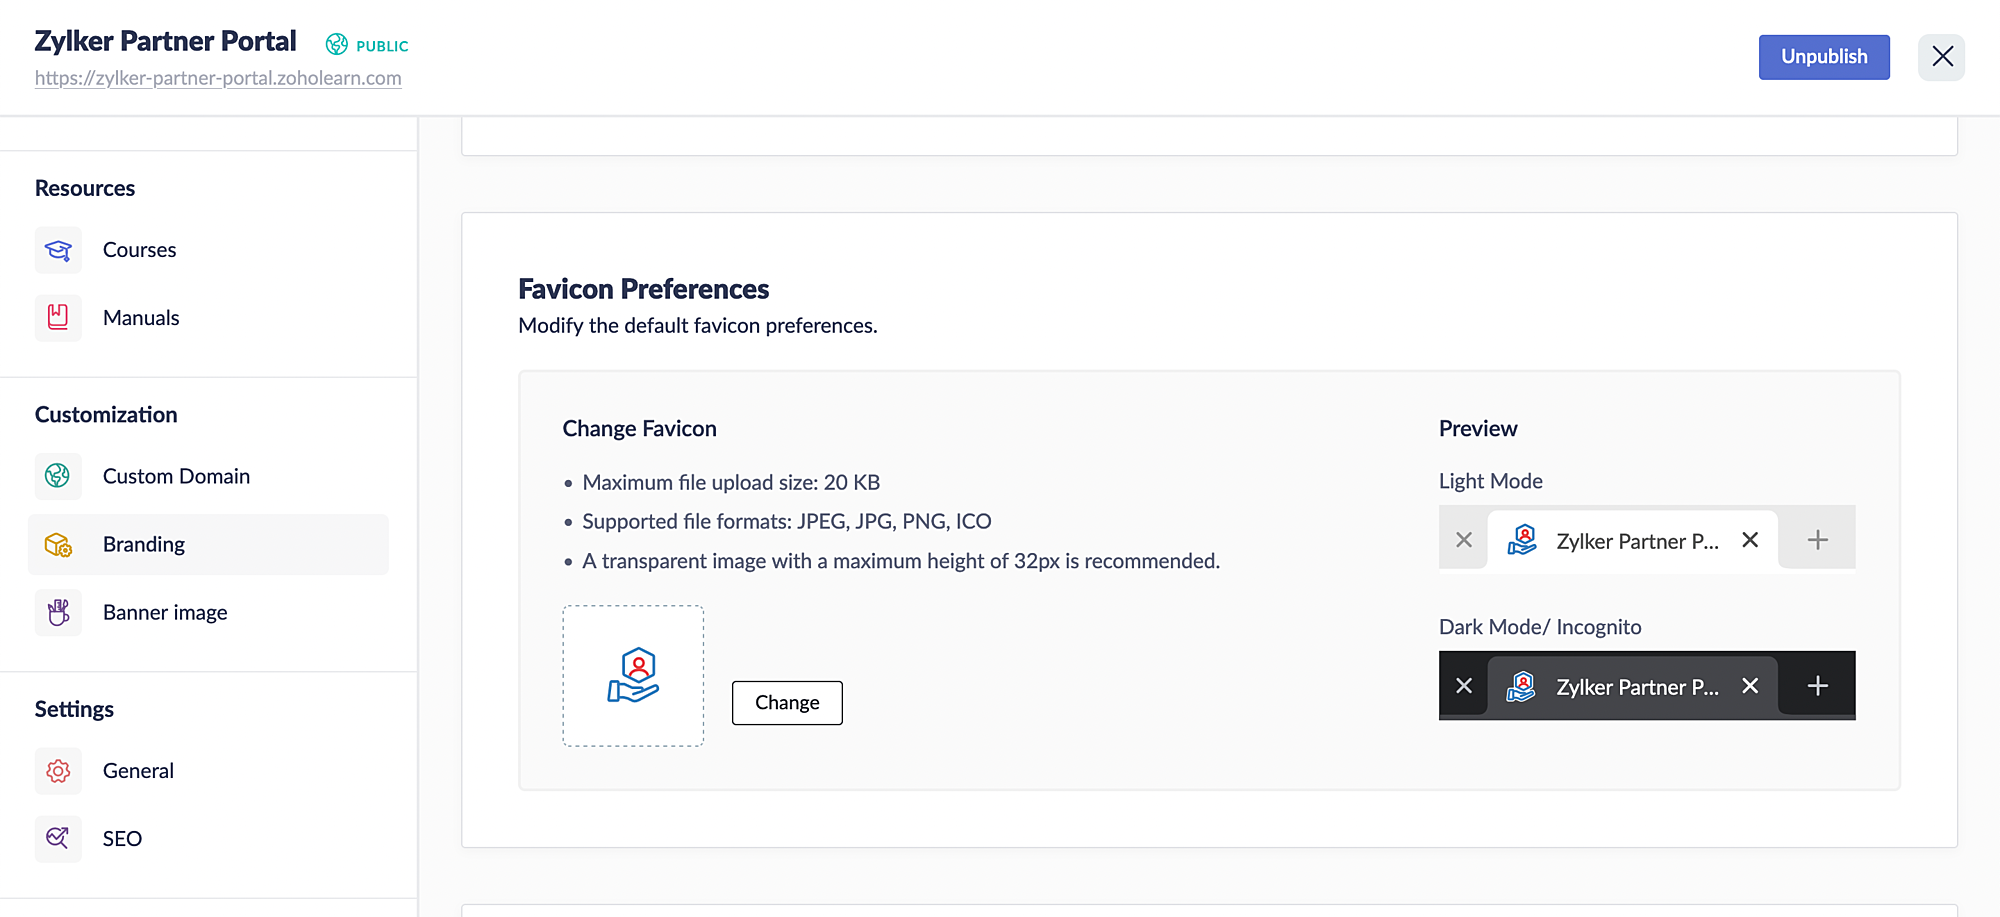Click the 'Zylker Partner Portal' title
Screen dimensions: 2000x917
click(166, 41)
